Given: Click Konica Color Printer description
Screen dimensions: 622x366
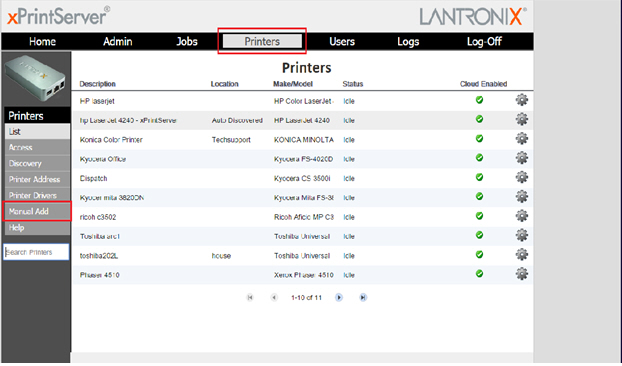Looking at the screenshot, I should click(111, 140).
